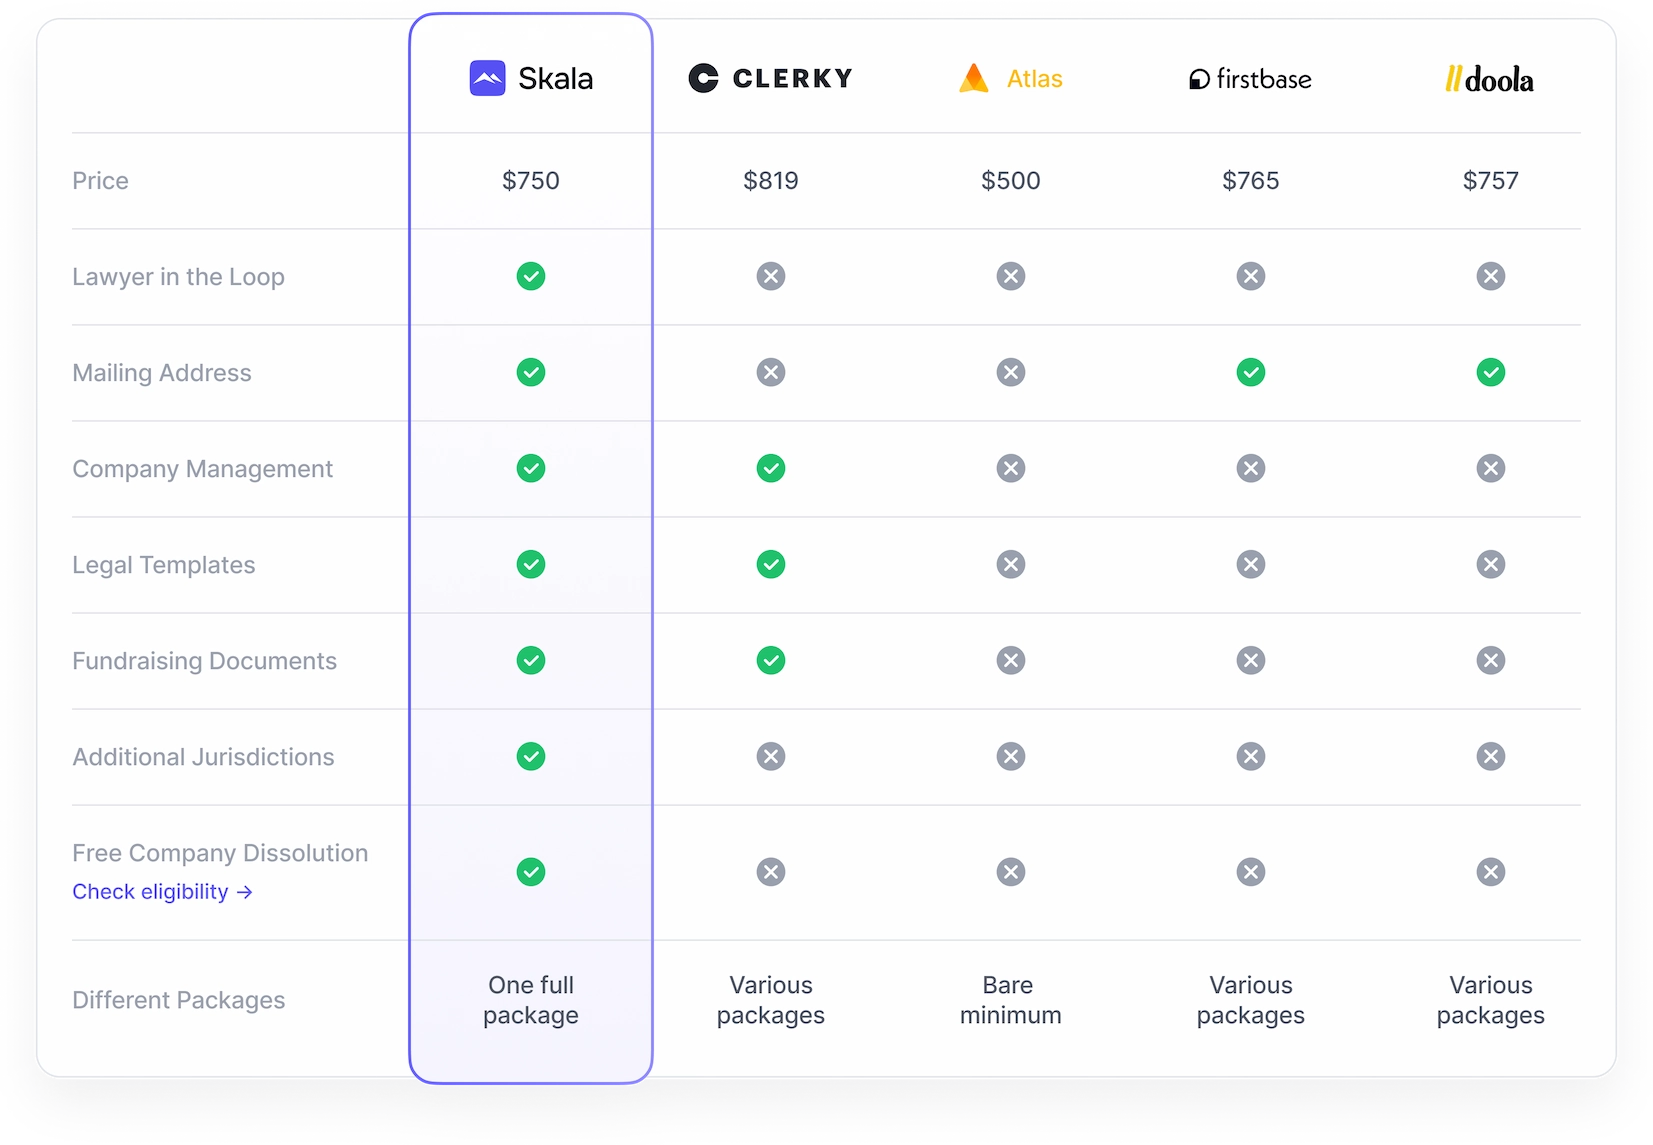Click the firstbase logo

point(1250,79)
